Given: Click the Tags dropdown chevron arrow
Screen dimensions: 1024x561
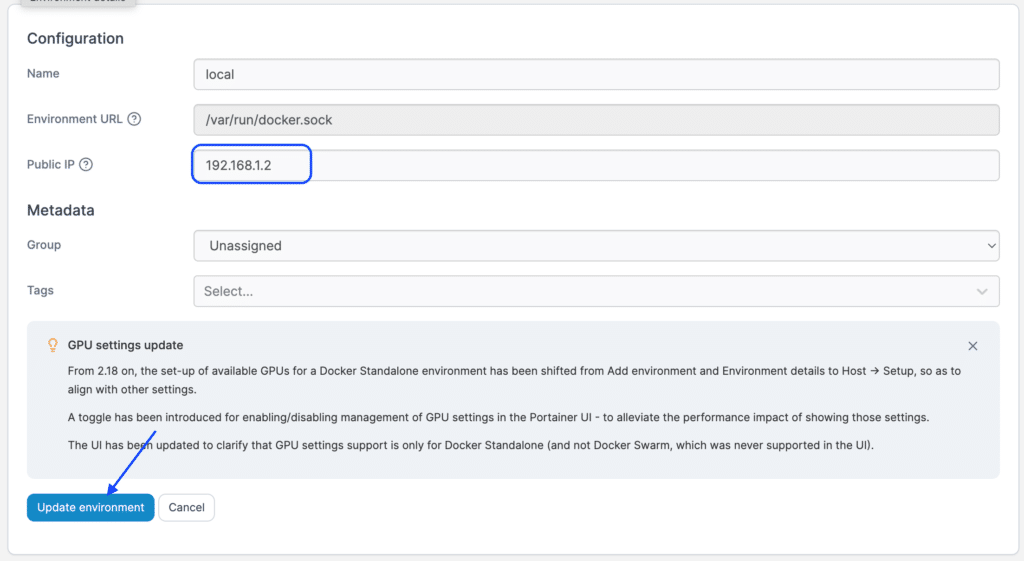Looking at the screenshot, I should tap(982, 292).
